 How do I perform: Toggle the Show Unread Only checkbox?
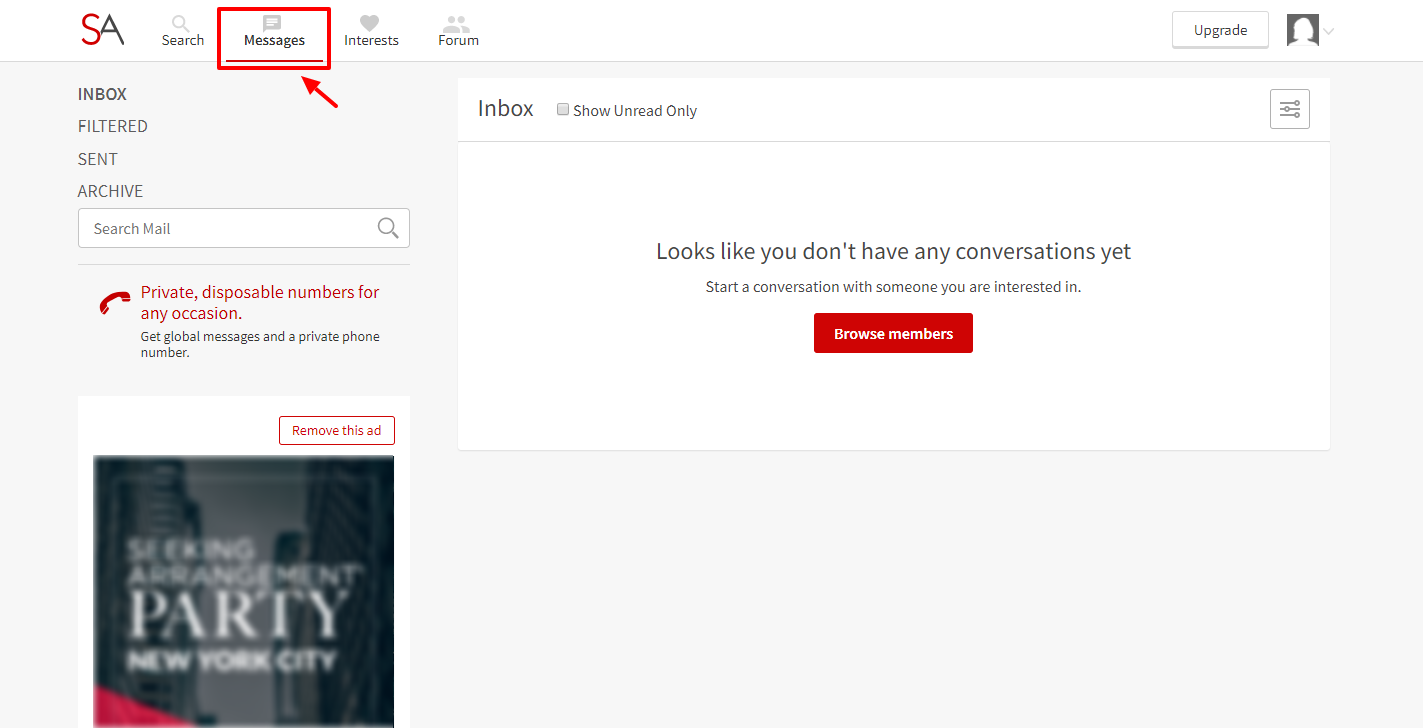pyautogui.click(x=563, y=110)
